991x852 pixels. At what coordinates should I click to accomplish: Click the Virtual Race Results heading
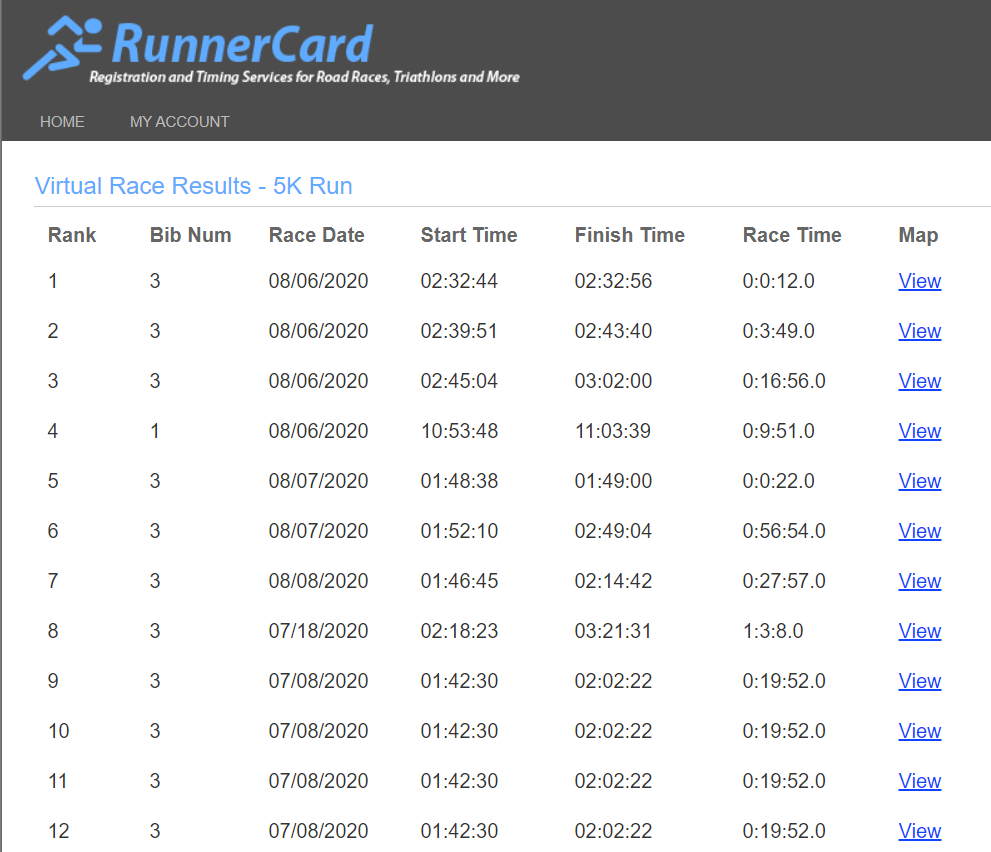point(193,186)
